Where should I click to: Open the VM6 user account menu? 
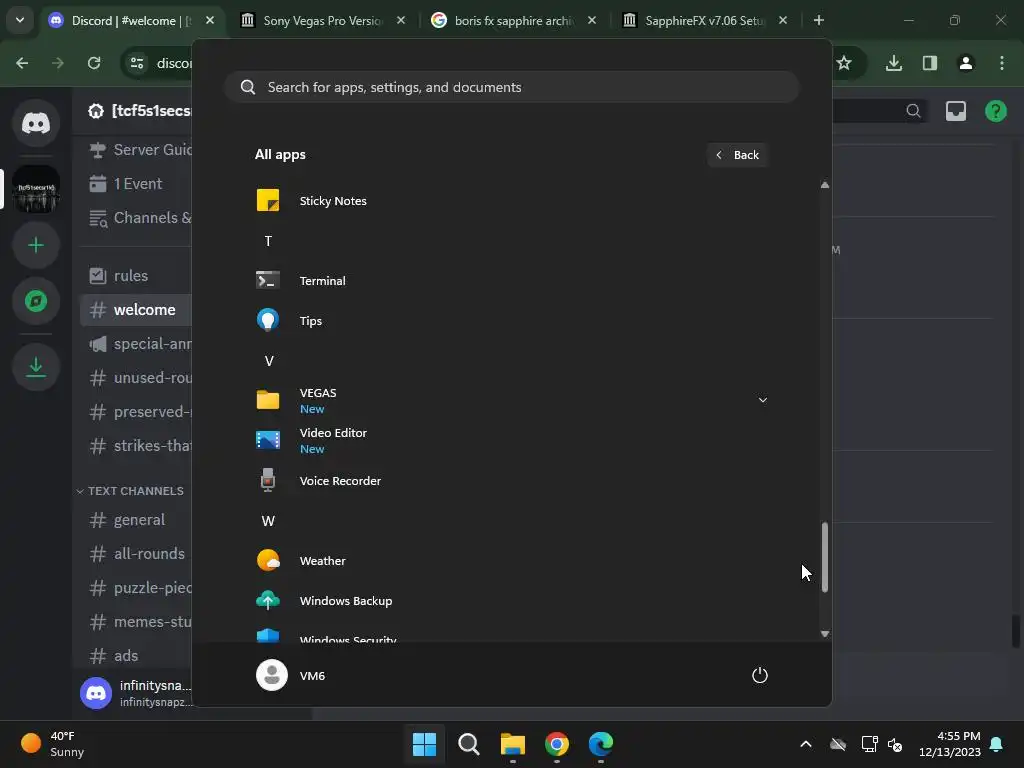[x=291, y=675]
